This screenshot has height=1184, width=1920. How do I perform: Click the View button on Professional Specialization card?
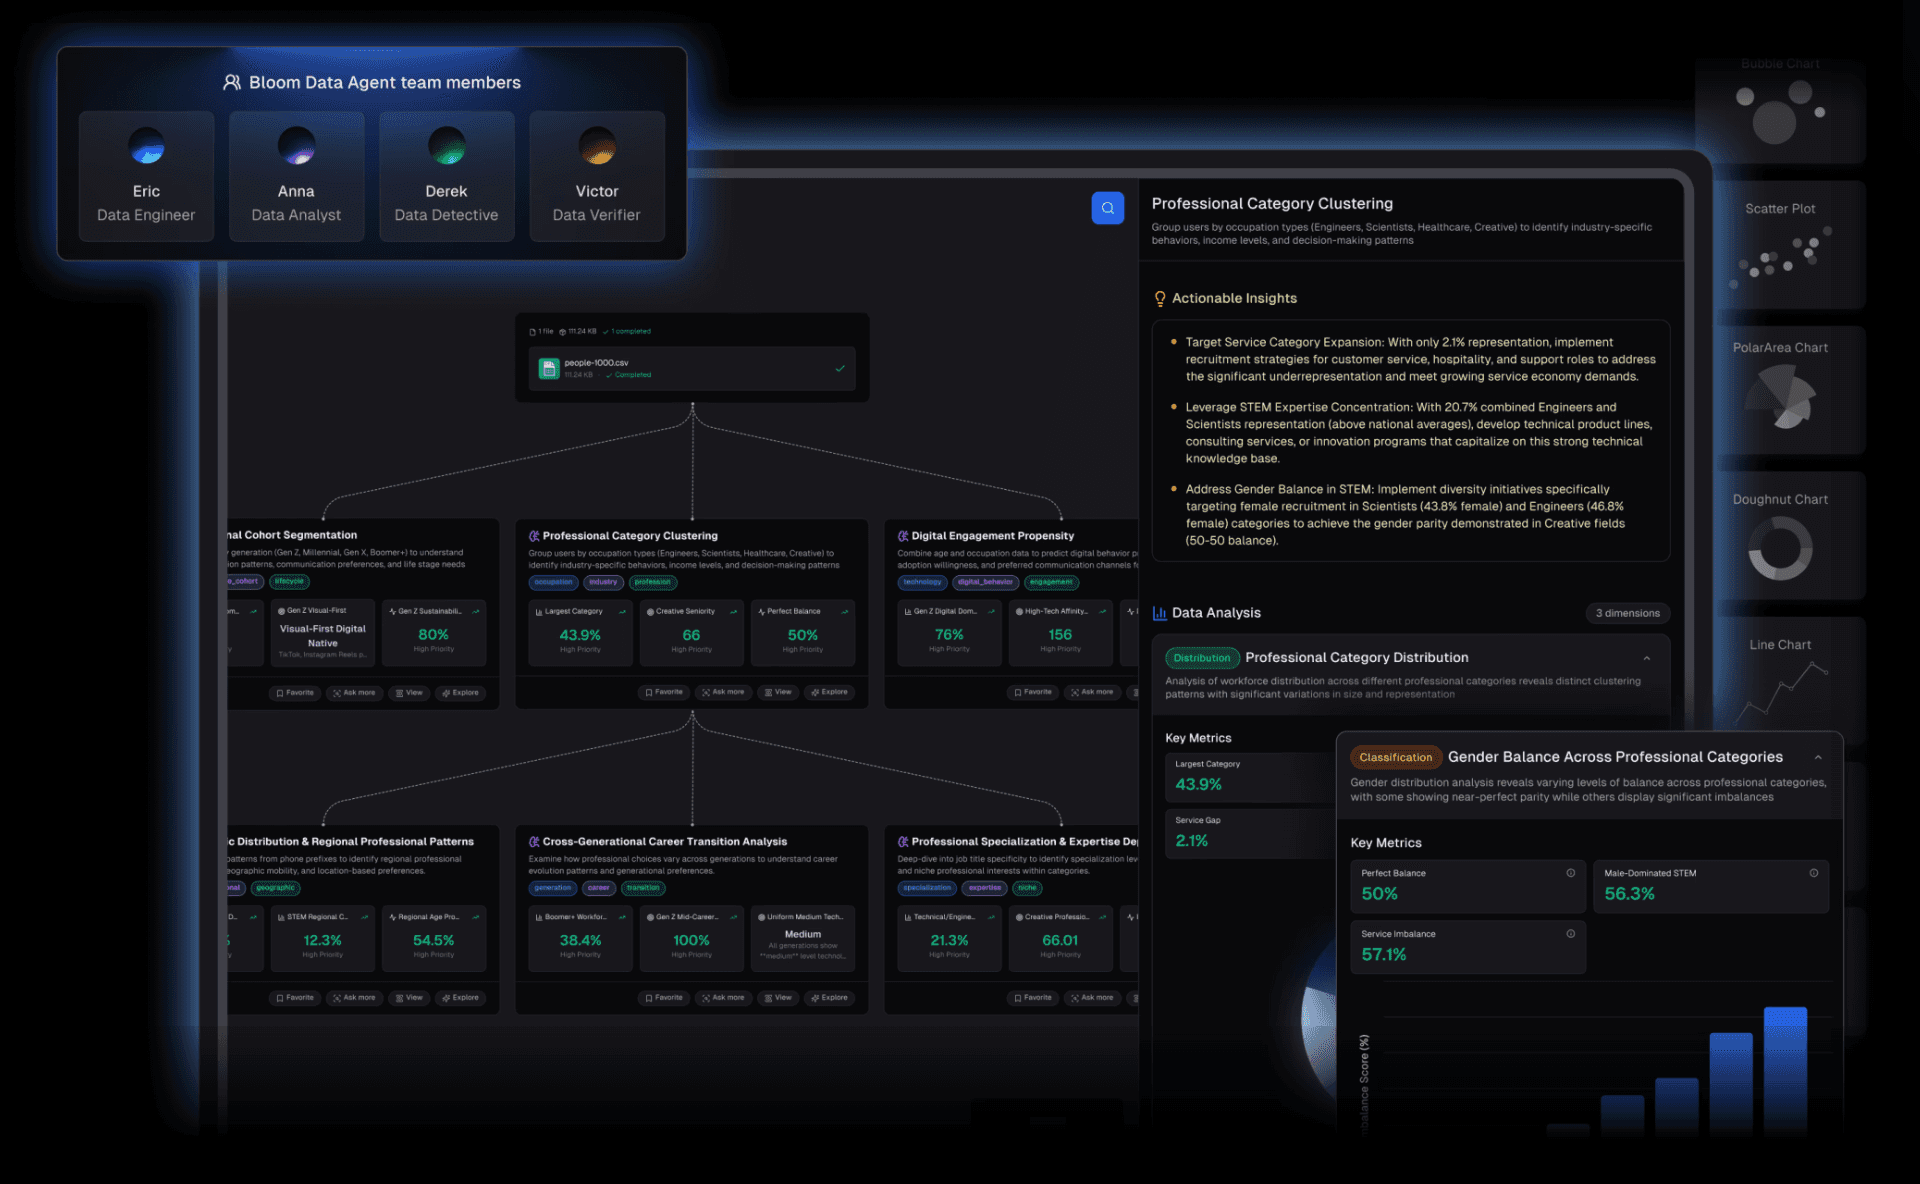[1140, 997]
